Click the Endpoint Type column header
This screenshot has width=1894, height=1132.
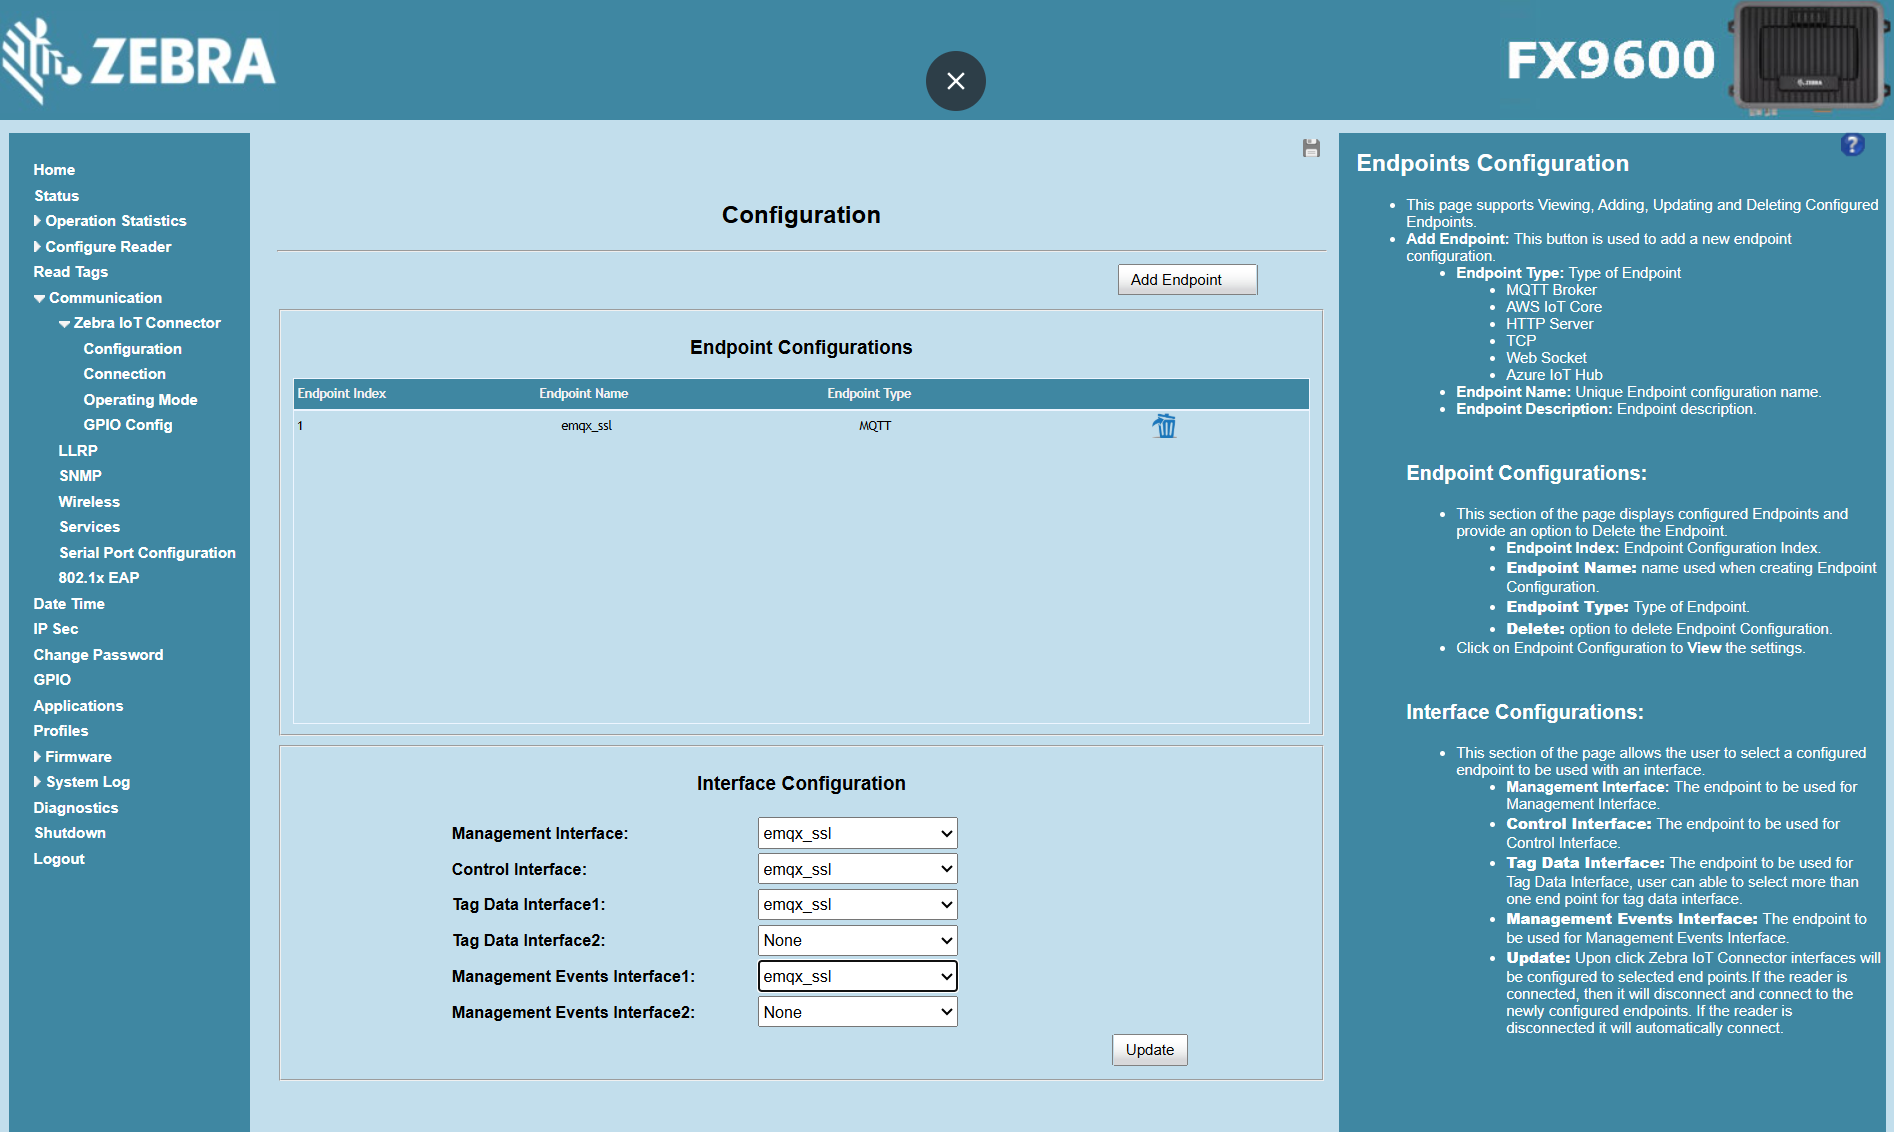869,394
